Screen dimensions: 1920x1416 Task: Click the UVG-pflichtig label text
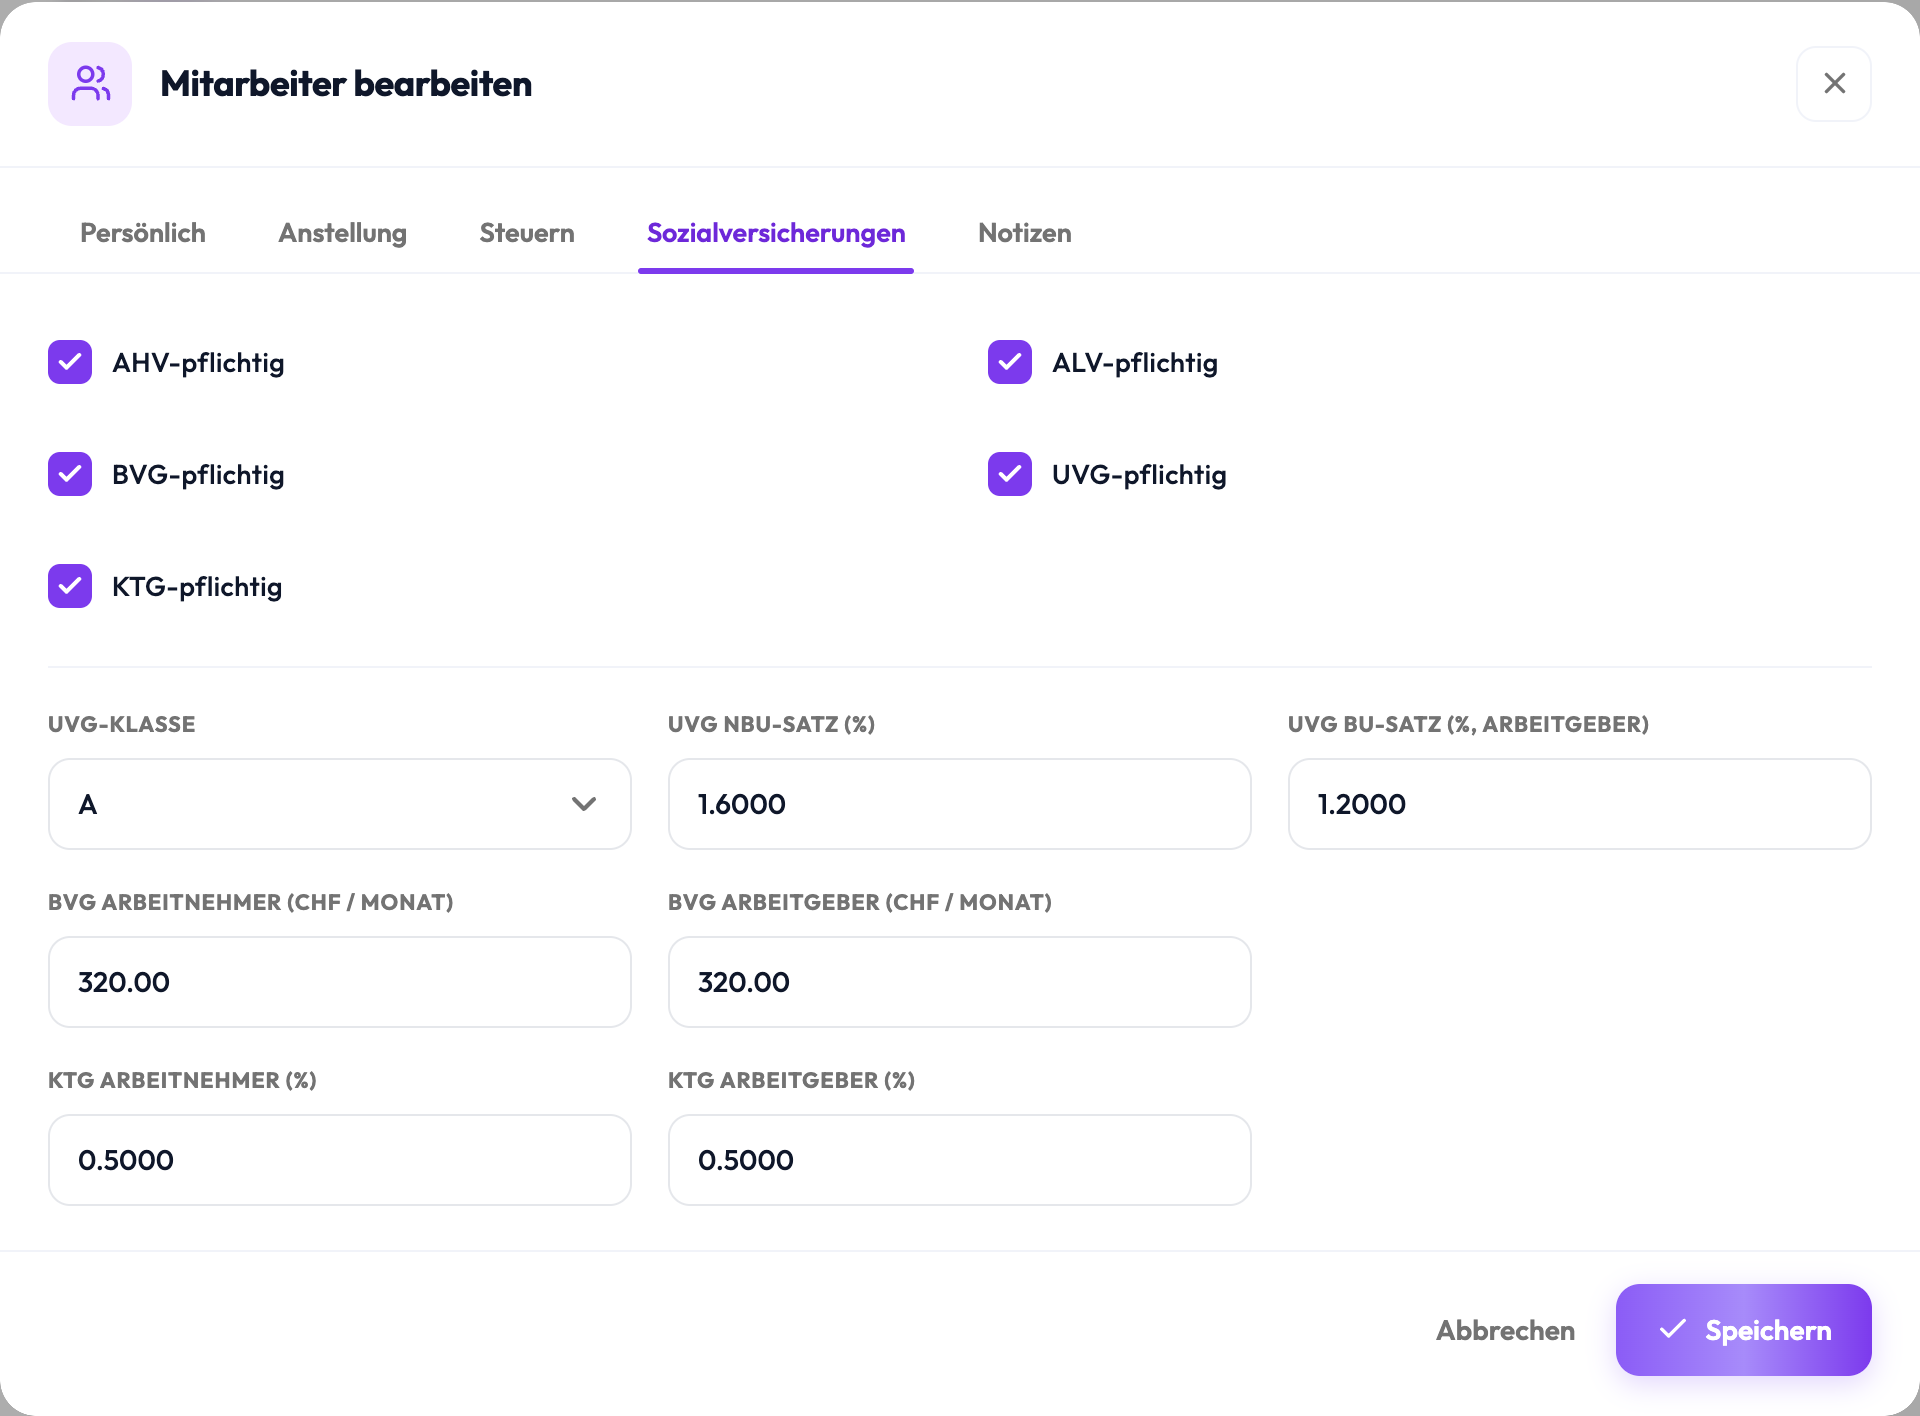click(1139, 475)
